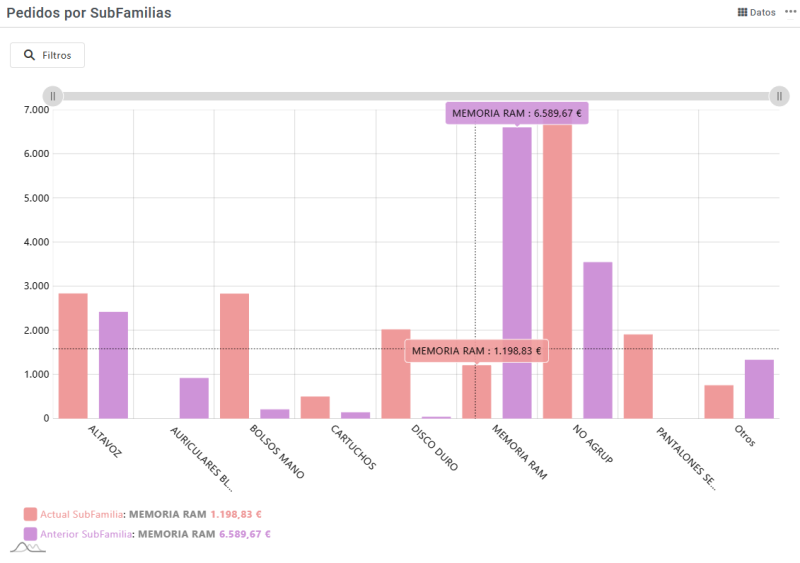The height and width of the screenshot is (563, 800).
Task: Select the pink PANTALONES bar
Action: 638,376
